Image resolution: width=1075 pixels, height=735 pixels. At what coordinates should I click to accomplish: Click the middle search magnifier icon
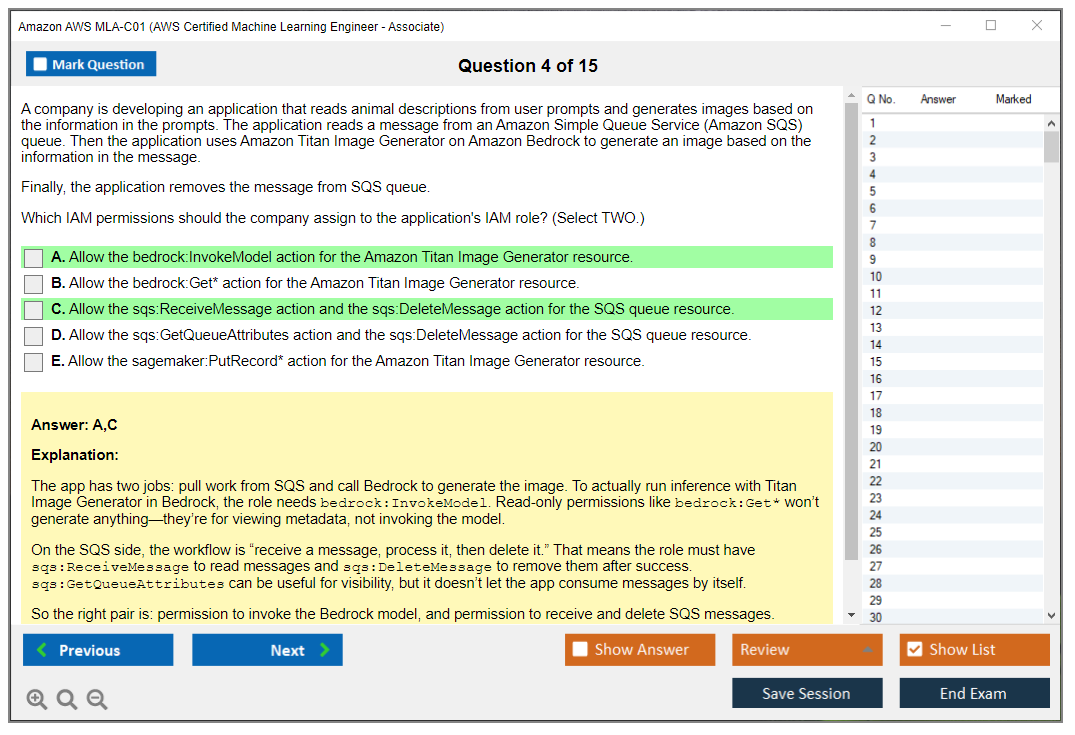(66, 699)
